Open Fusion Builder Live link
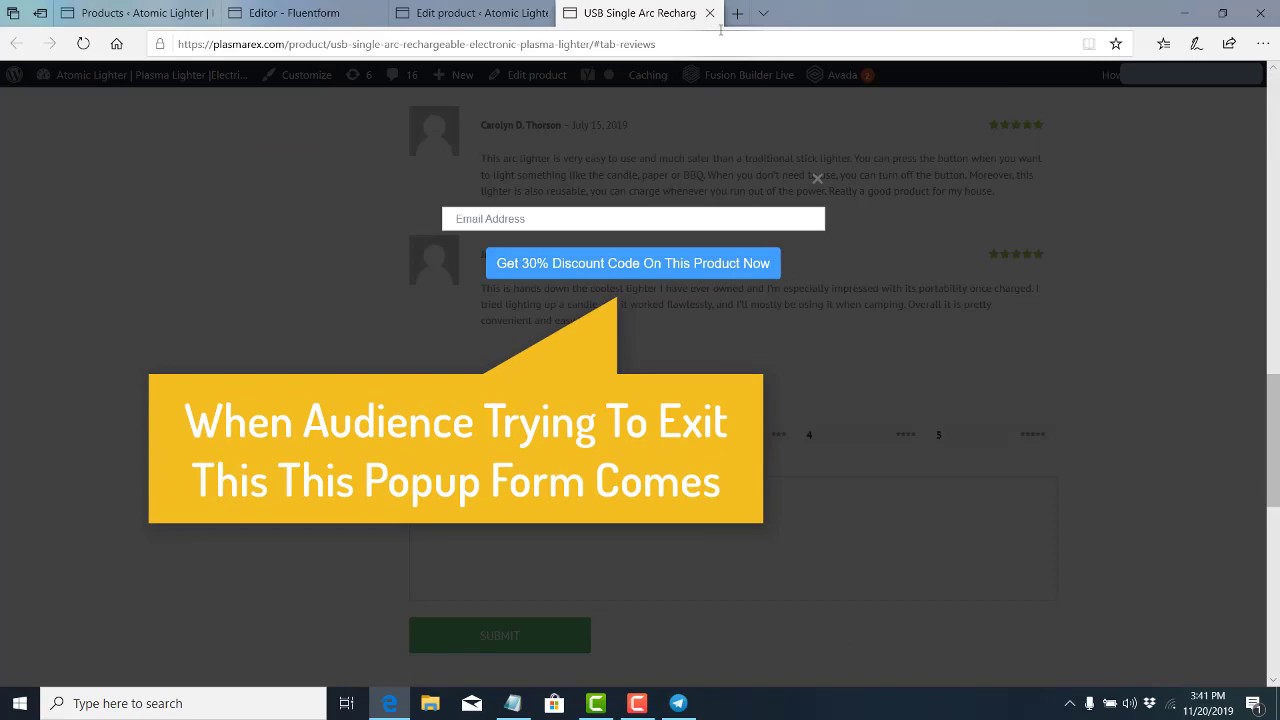 (738, 75)
